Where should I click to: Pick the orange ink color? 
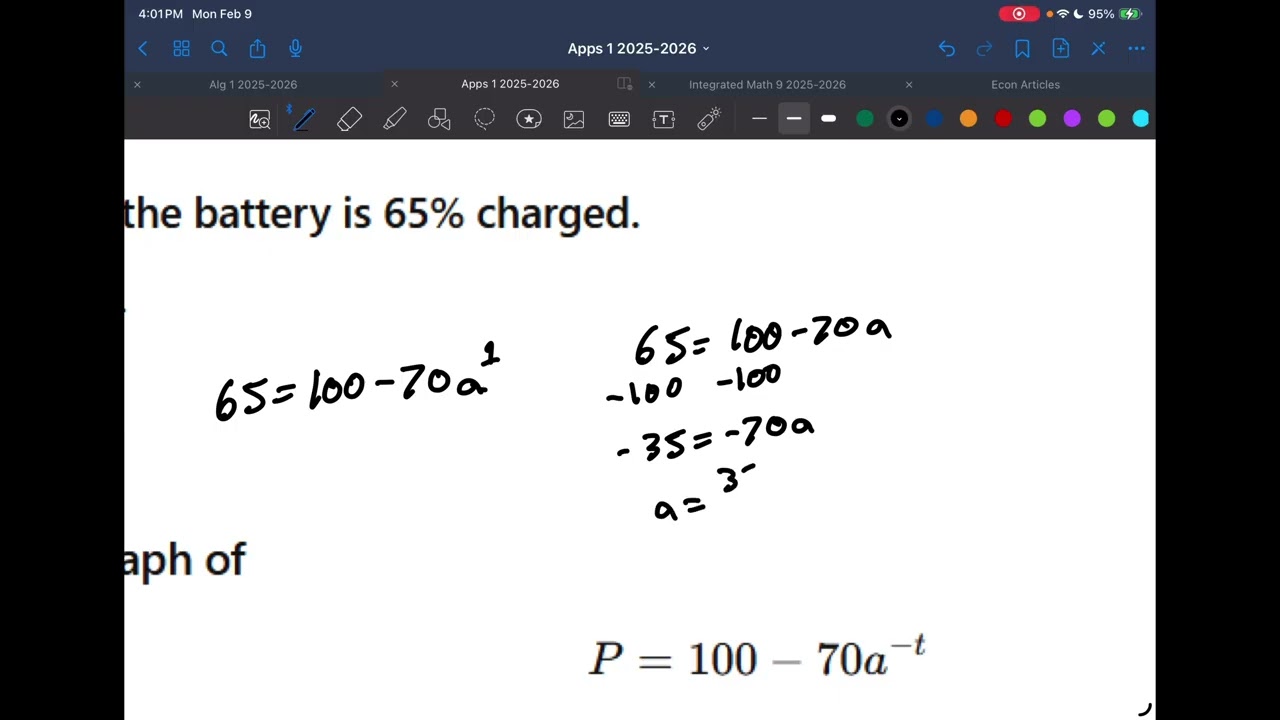968,119
